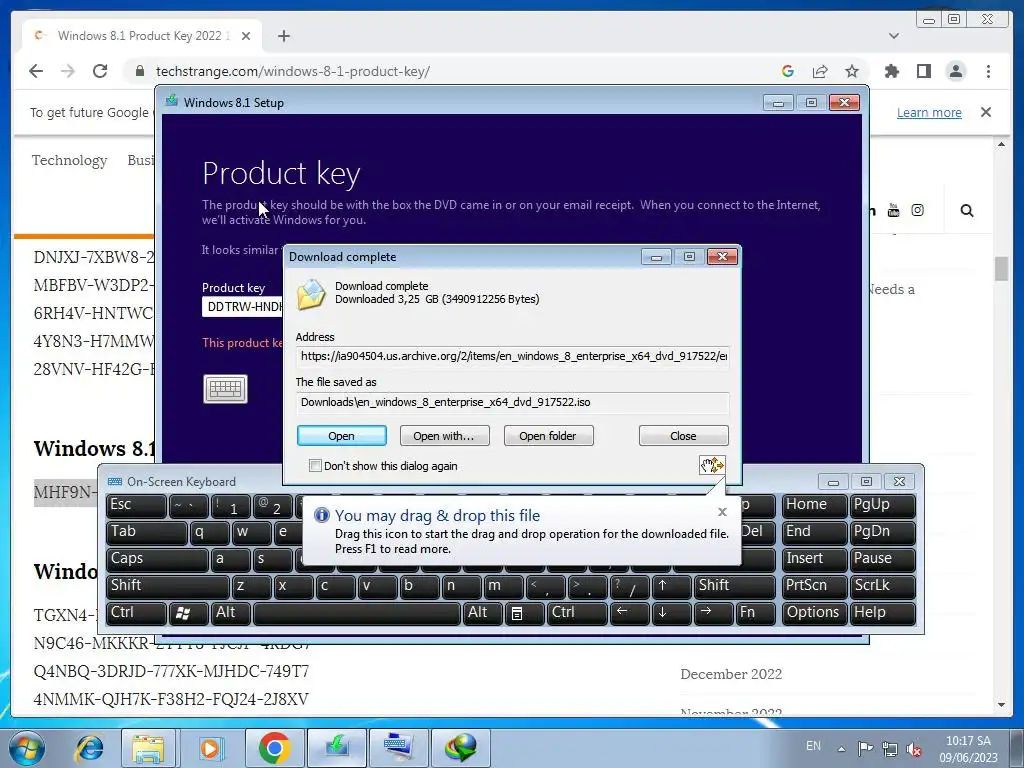The image size is (1024, 768).
Task: Select the Windows 8.1 Product Key 2022 tab
Action: [x=142, y=36]
